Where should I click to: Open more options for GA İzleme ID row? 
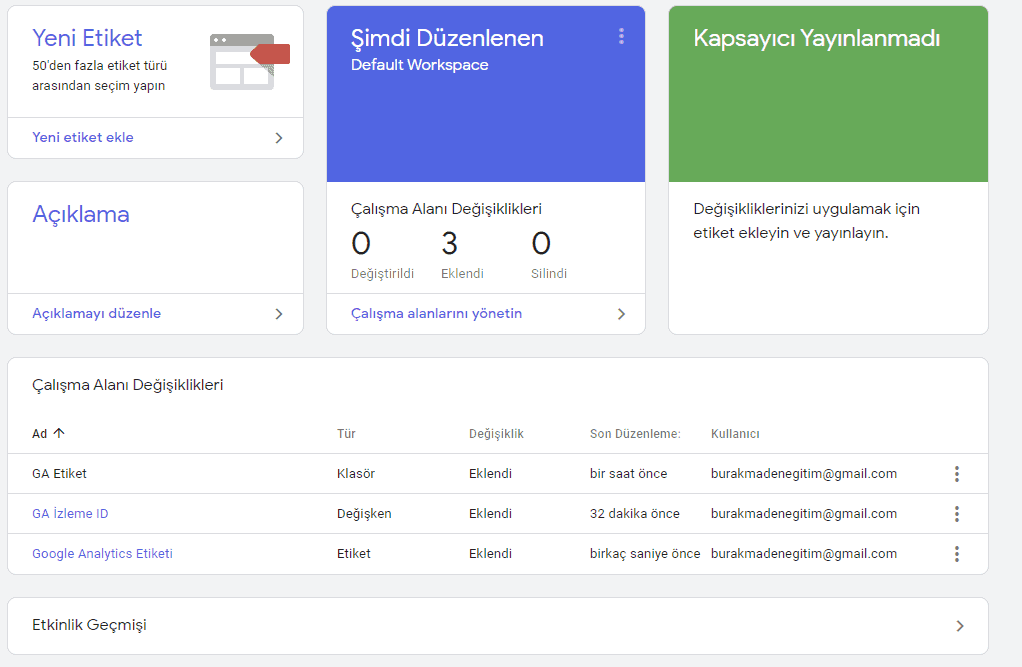pos(956,514)
